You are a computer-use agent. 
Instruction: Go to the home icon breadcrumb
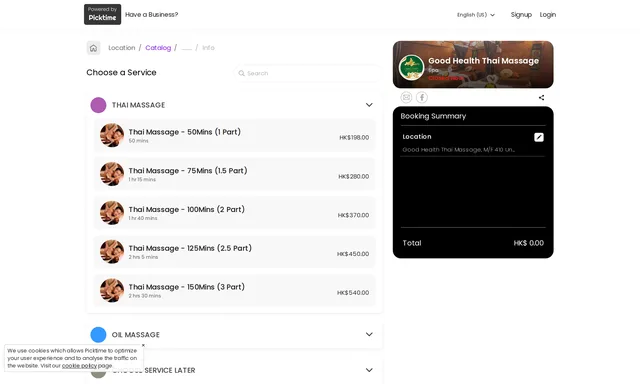pyautogui.click(x=93, y=48)
